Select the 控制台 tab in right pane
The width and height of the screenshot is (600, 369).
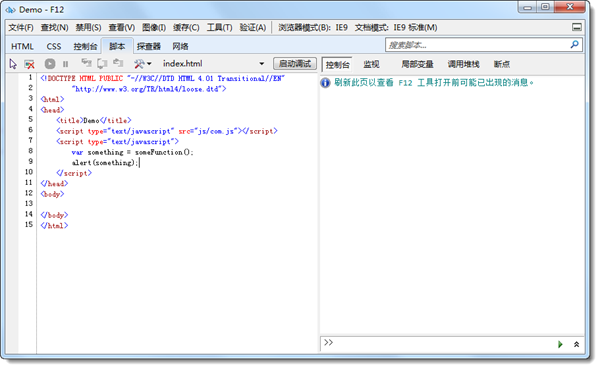[338, 64]
